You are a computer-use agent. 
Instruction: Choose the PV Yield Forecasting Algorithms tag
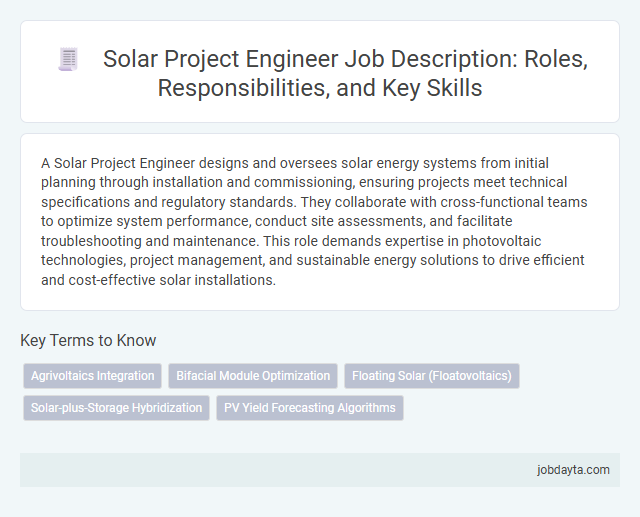click(310, 408)
